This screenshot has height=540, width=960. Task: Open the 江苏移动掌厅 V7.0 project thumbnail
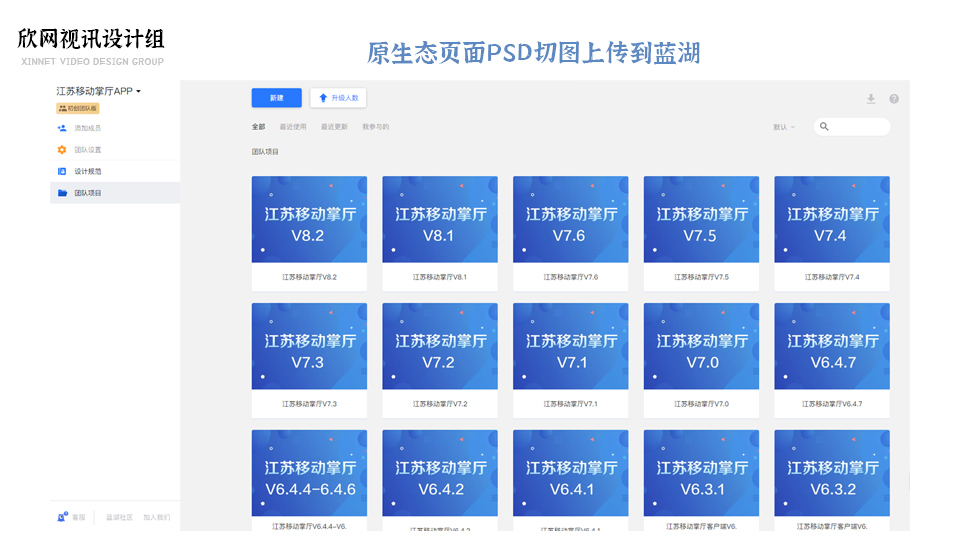(x=701, y=346)
